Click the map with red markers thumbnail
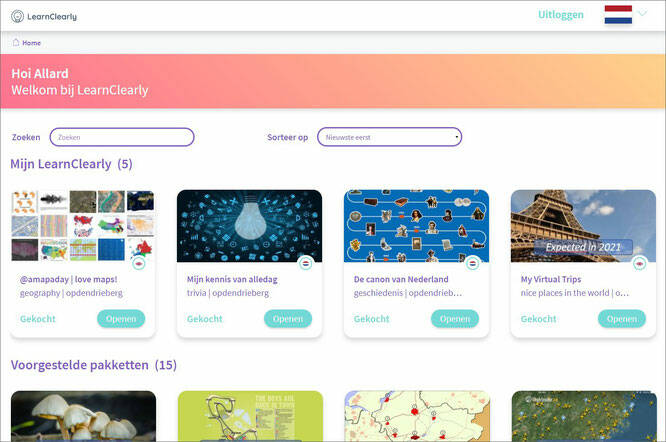 417,416
